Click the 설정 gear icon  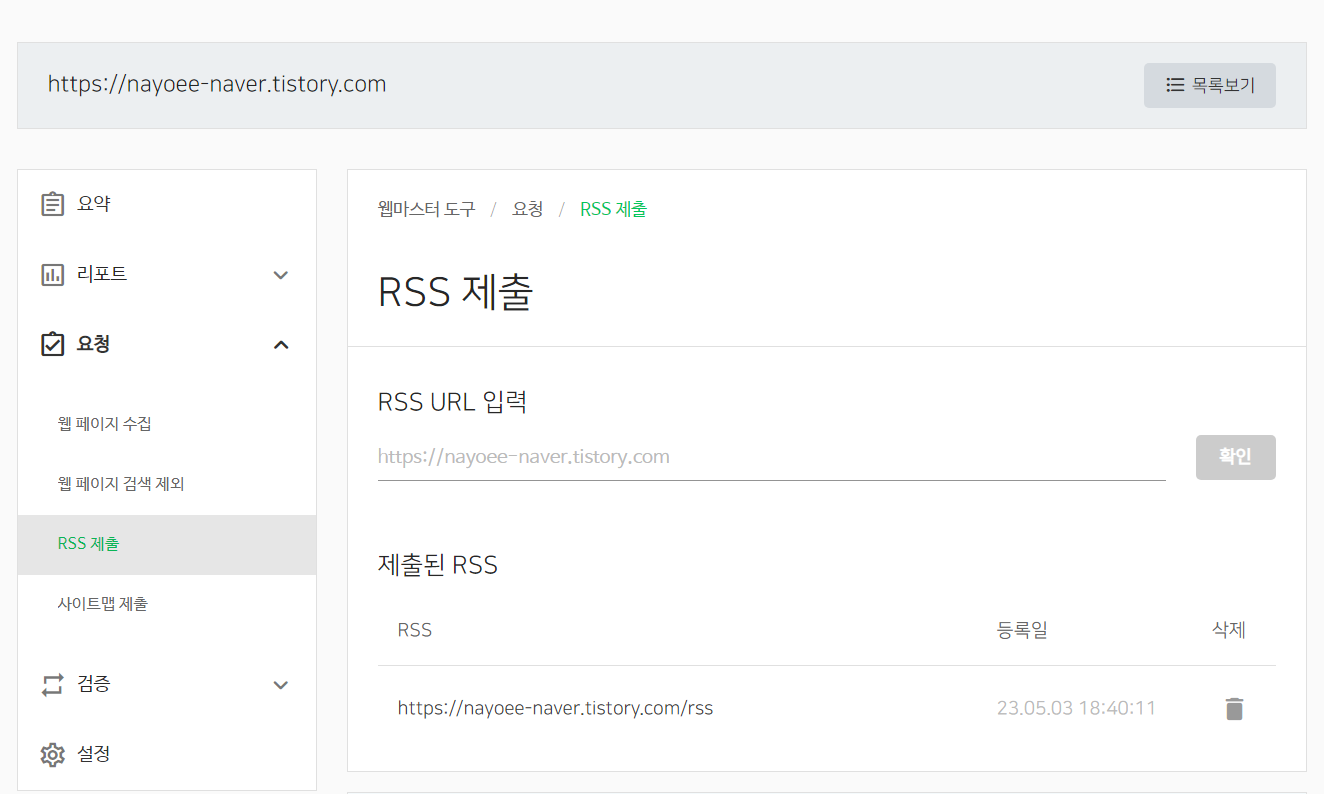(52, 754)
